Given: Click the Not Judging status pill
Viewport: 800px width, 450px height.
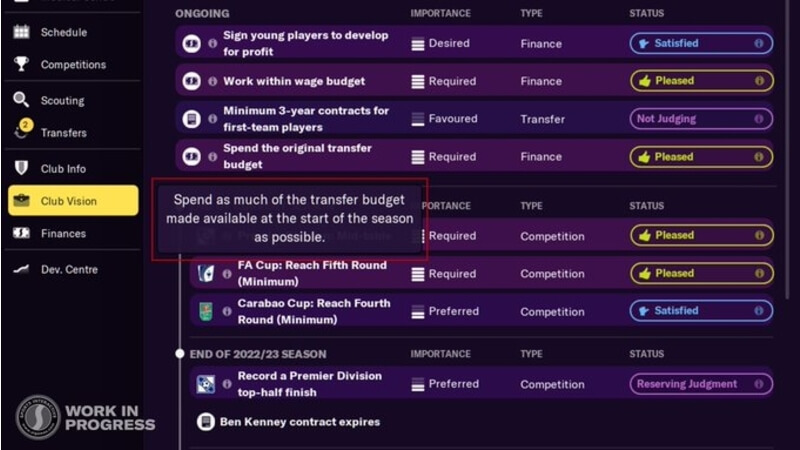Looking at the screenshot, I should click(x=700, y=119).
